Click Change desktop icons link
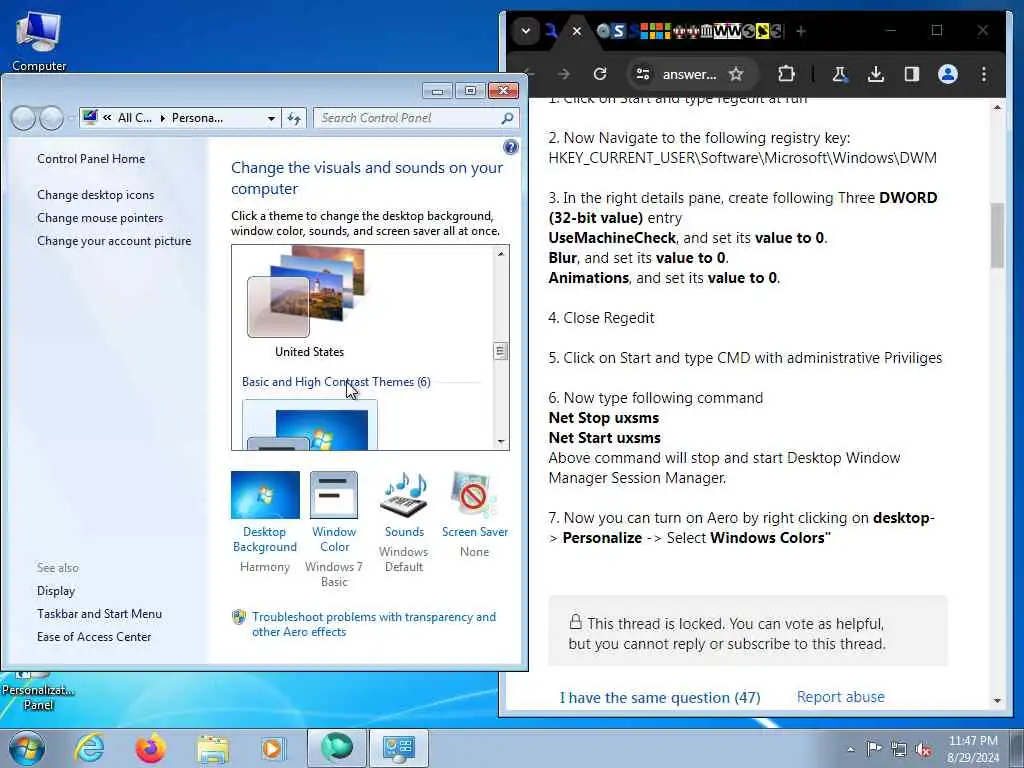 (95, 195)
